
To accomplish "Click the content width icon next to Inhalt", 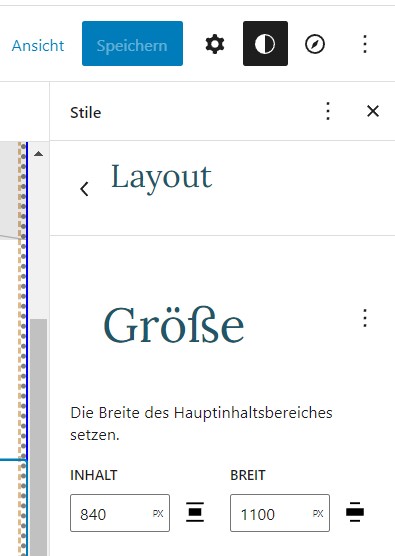I will point(195,512).
